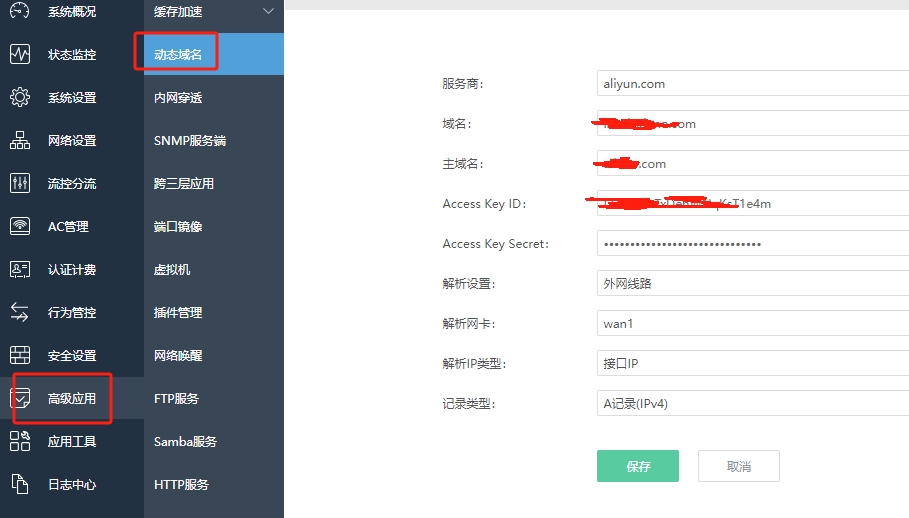Click the 状态监控 waveform icon

pos(20,54)
